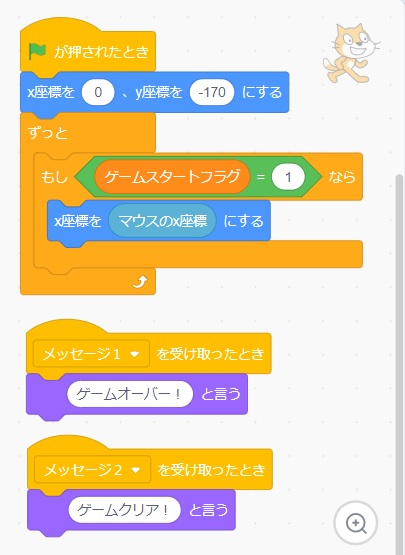The image size is (405, 555).
Task: Click the loop arrow on the ずっと block
Action: point(140,282)
